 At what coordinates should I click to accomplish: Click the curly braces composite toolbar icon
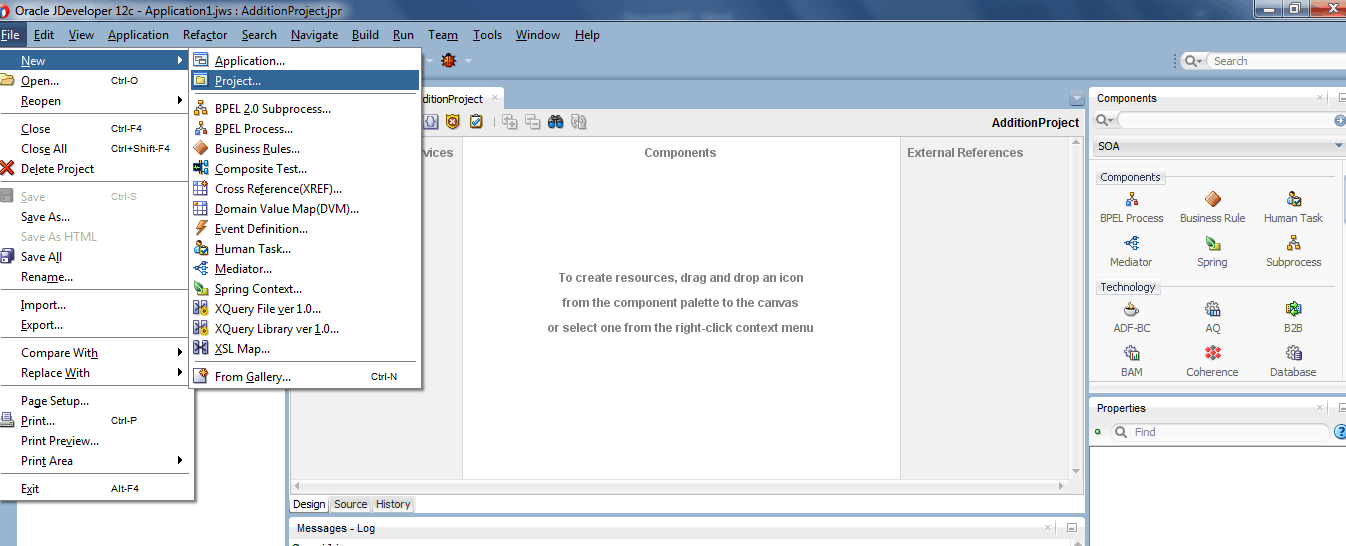coord(431,121)
